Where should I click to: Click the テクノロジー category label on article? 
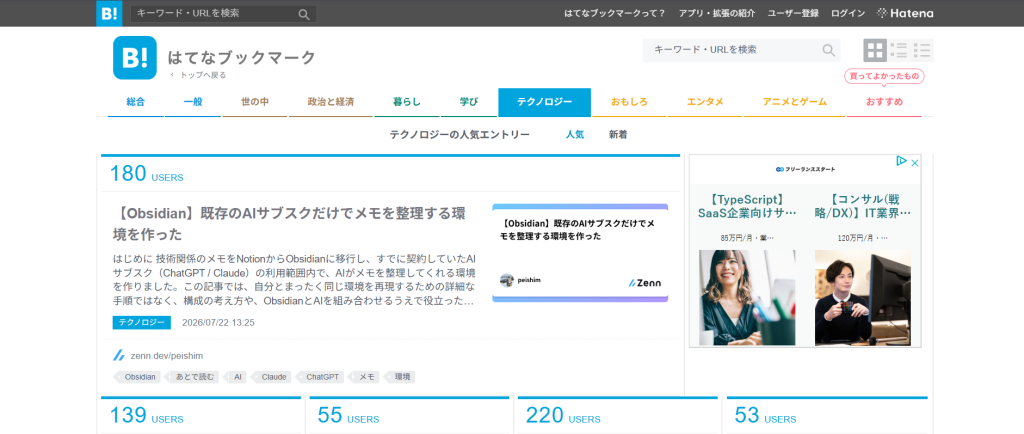pyautogui.click(x=142, y=322)
